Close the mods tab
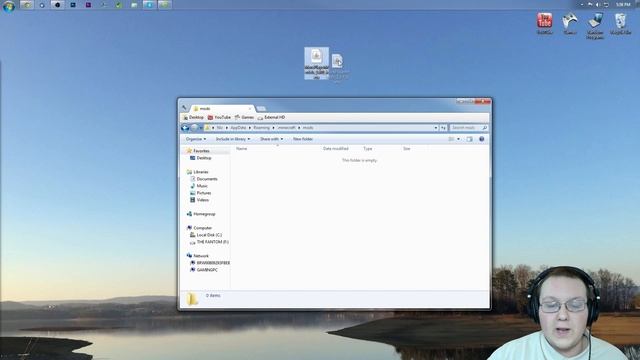 coord(250,109)
